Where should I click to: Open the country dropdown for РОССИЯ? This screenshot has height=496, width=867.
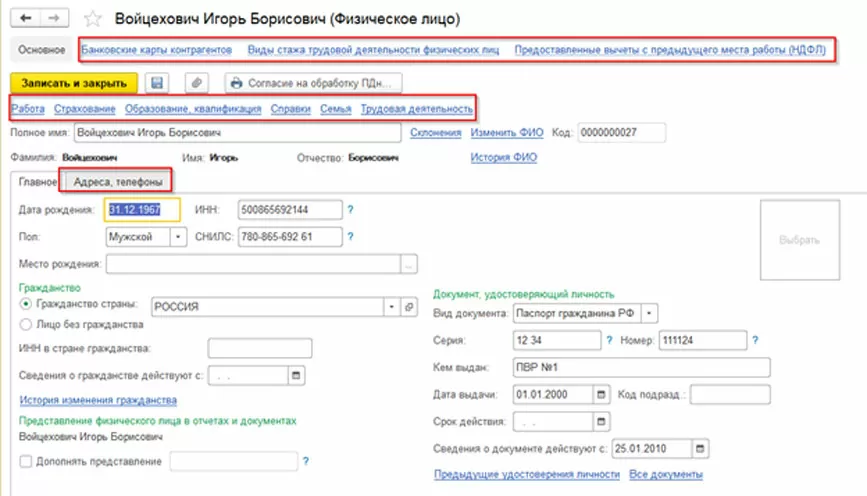pyautogui.click(x=392, y=307)
